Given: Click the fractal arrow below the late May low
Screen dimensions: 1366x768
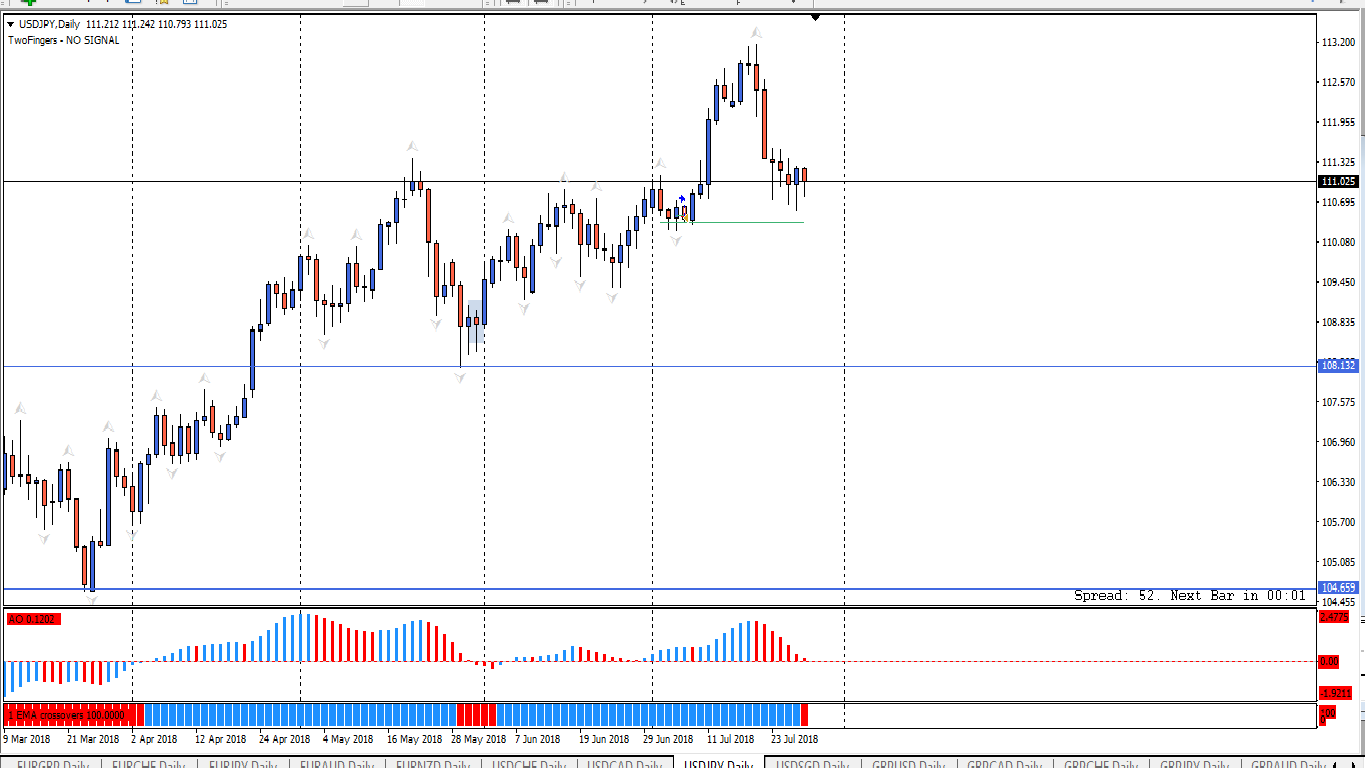Looking at the screenshot, I should (x=459, y=377).
